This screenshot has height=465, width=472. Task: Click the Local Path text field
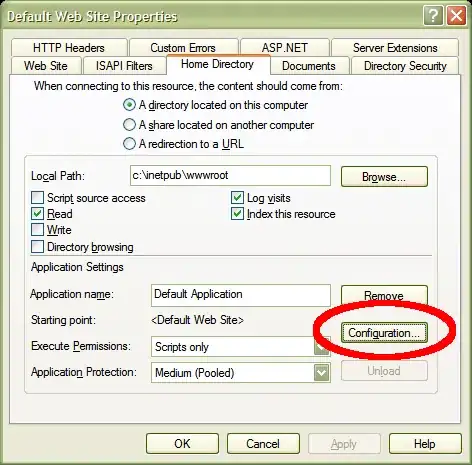[x=230, y=175]
